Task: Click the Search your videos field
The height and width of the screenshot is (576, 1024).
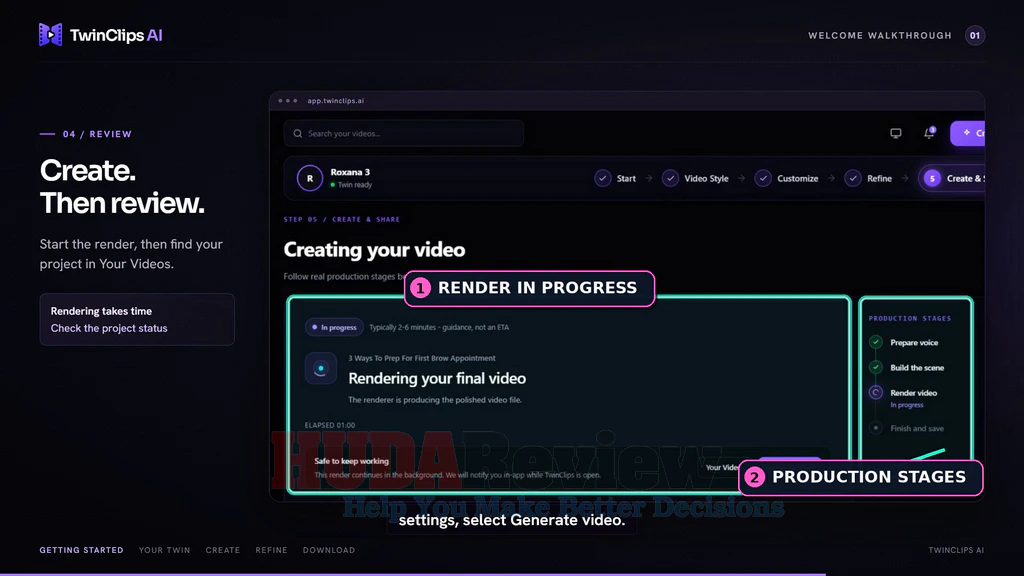Action: [404, 133]
